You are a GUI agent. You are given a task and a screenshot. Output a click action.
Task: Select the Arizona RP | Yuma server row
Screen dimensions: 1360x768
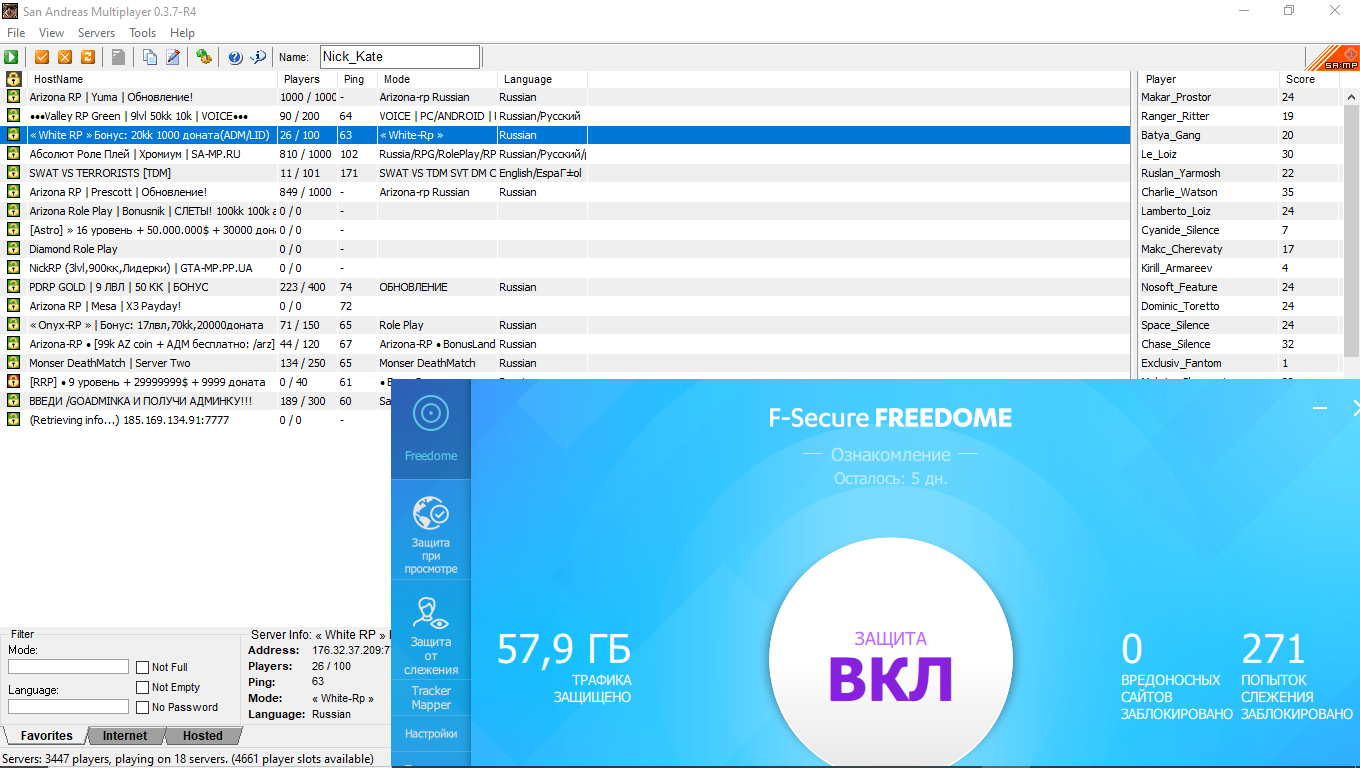567,97
